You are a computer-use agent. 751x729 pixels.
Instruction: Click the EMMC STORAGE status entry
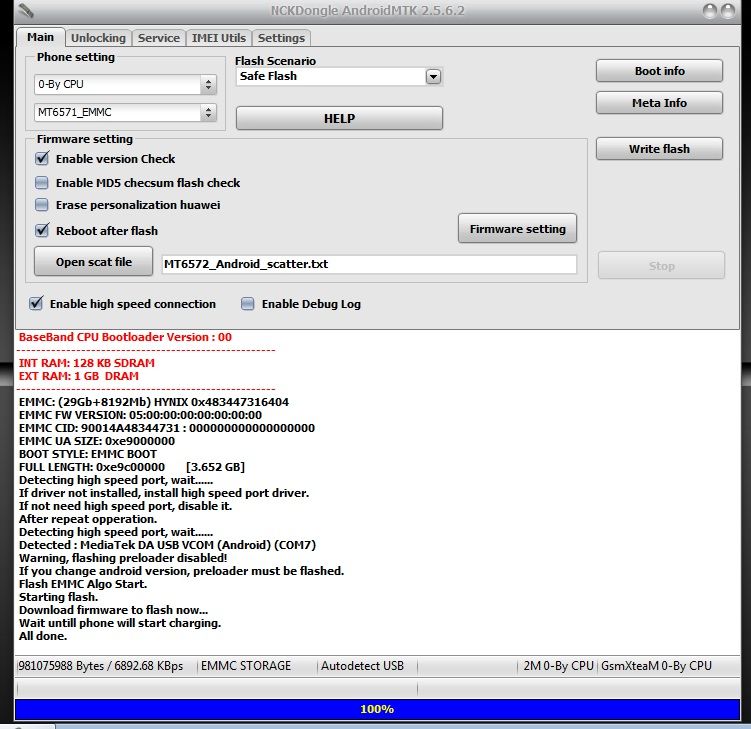(246, 666)
